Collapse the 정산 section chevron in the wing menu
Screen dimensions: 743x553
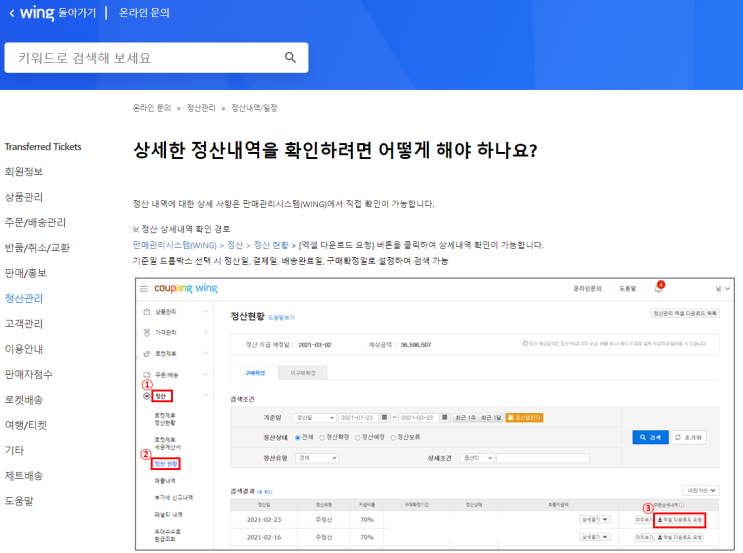coord(206,395)
